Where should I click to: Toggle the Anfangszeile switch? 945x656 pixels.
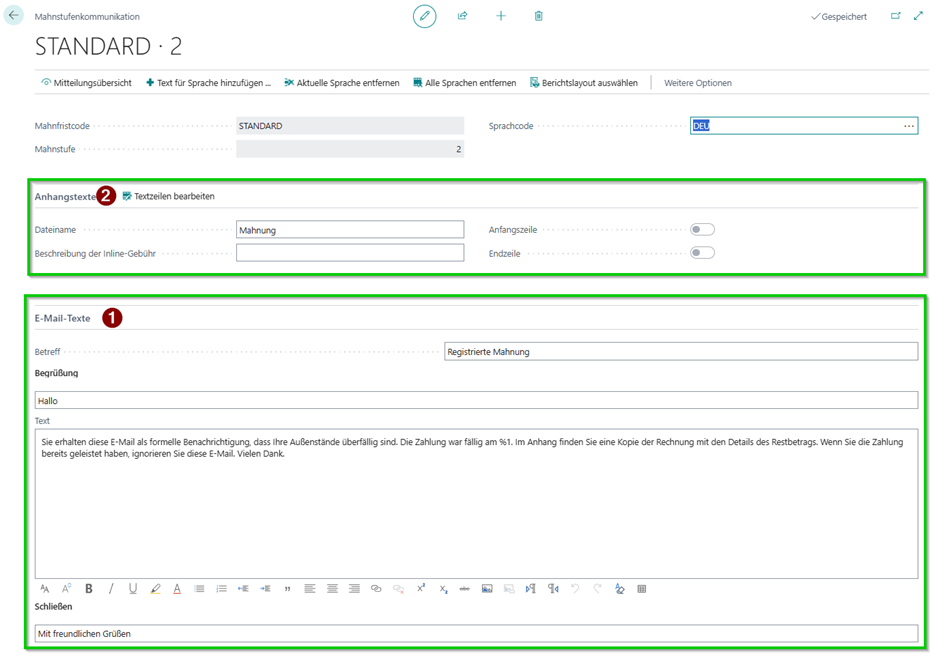pyautogui.click(x=702, y=230)
